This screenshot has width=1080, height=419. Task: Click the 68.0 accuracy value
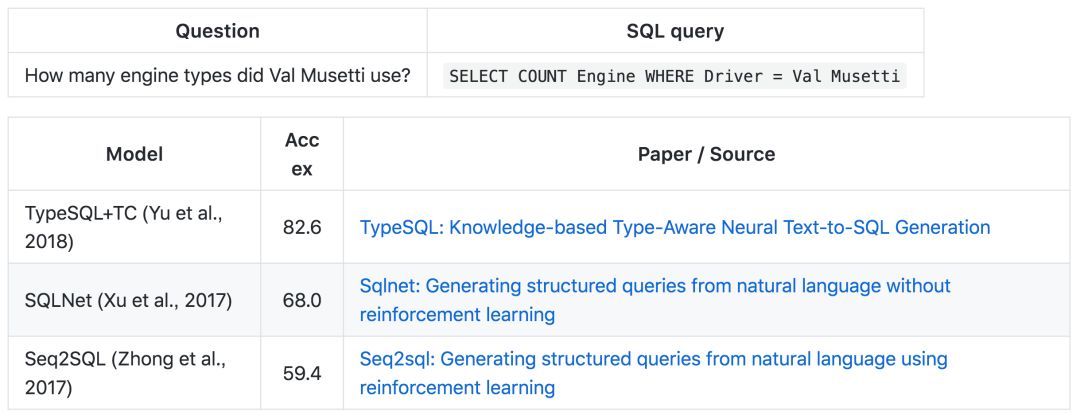(x=302, y=300)
